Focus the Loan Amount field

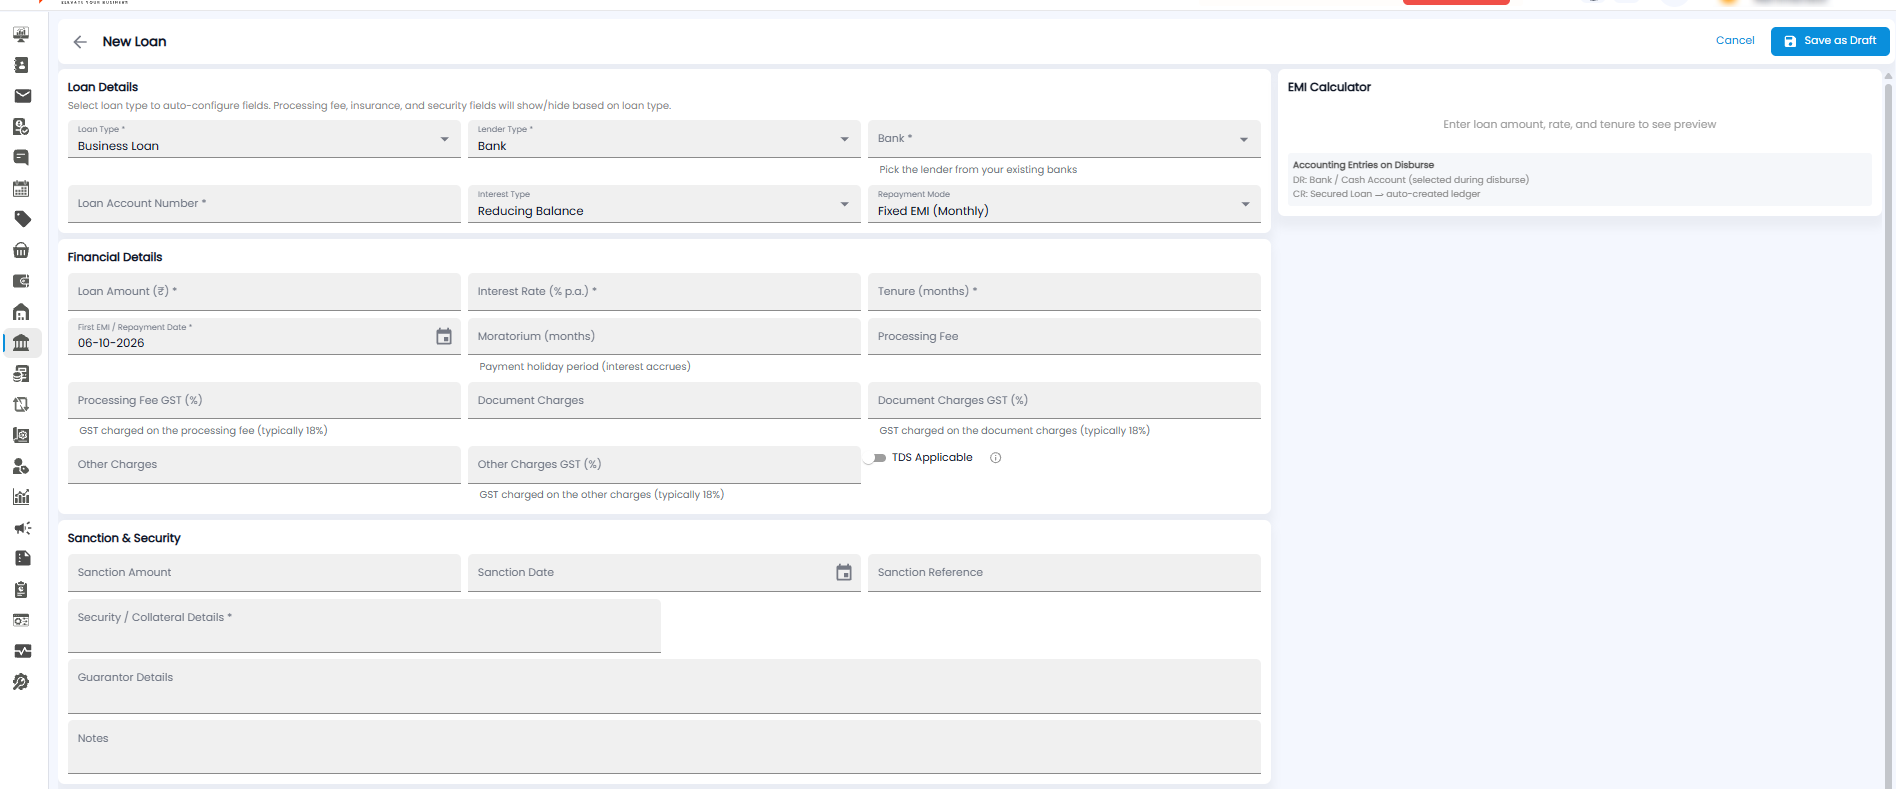coord(264,292)
